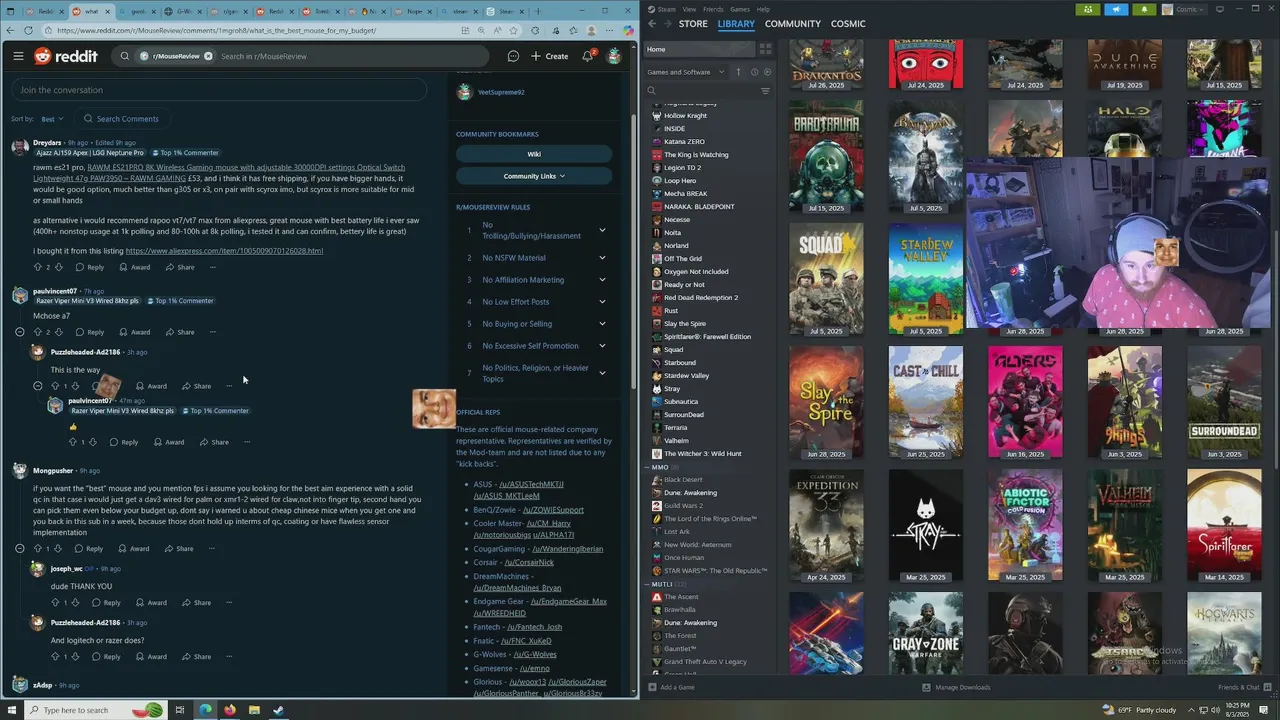Open Steam Big Picture mode icon
This screenshot has width=1280, height=720.
click(1219, 9)
